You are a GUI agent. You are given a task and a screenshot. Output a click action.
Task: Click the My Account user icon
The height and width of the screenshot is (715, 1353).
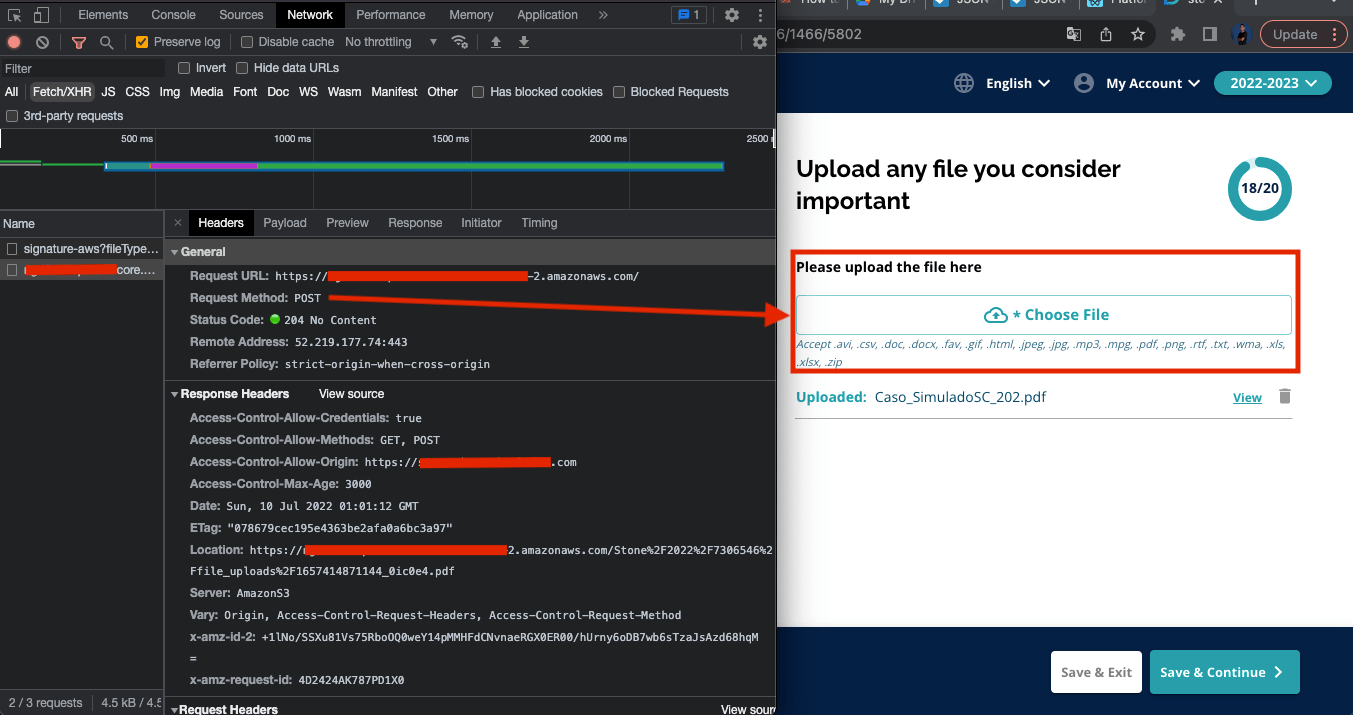(x=1084, y=83)
